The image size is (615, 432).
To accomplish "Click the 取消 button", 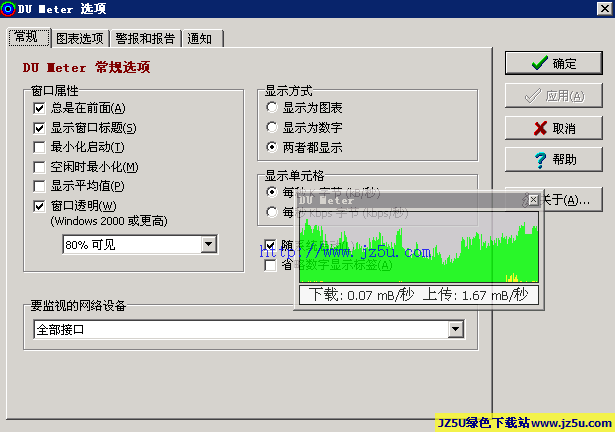I will pyautogui.click(x=553, y=128).
